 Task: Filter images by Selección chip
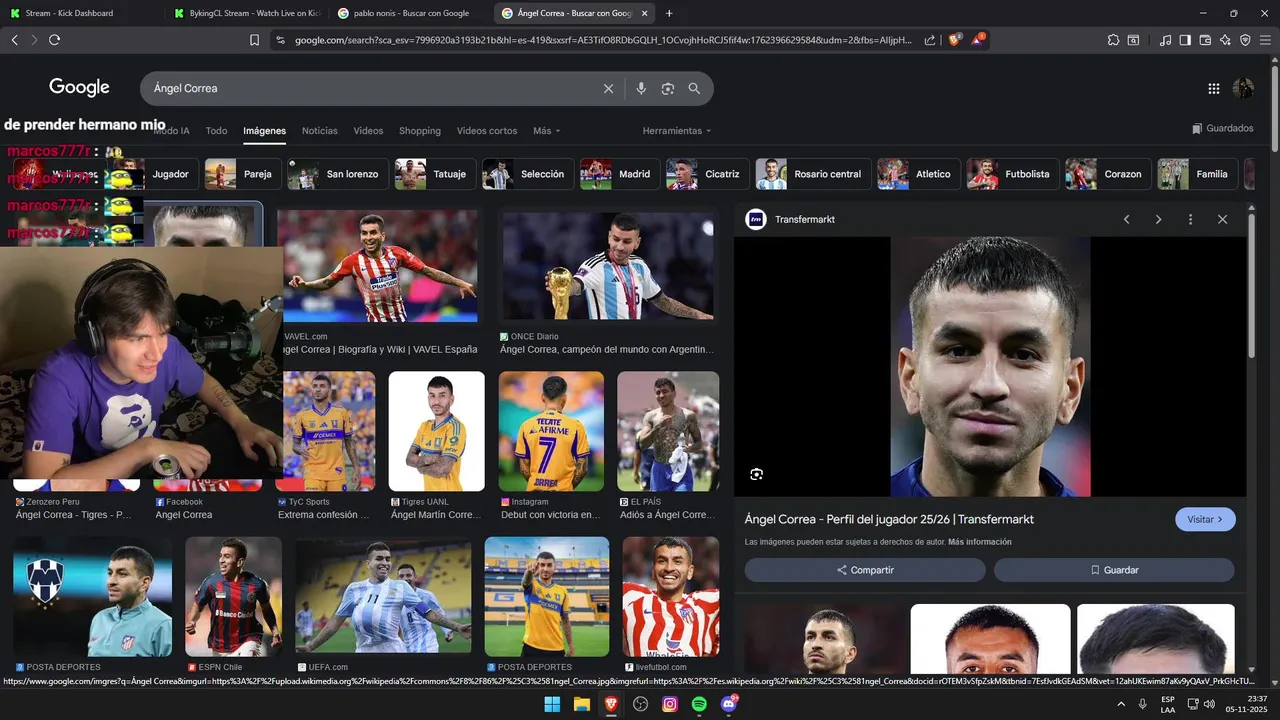click(x=527, y=174)
